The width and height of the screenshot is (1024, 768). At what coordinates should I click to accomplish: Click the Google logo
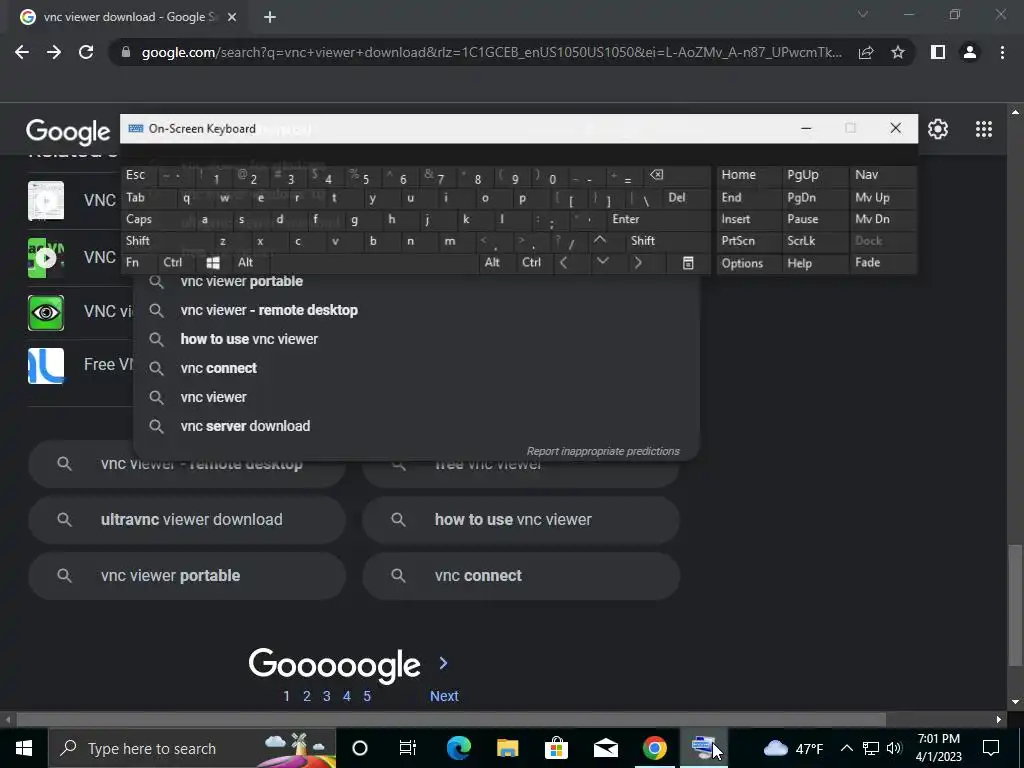click(x=68, y=132)
